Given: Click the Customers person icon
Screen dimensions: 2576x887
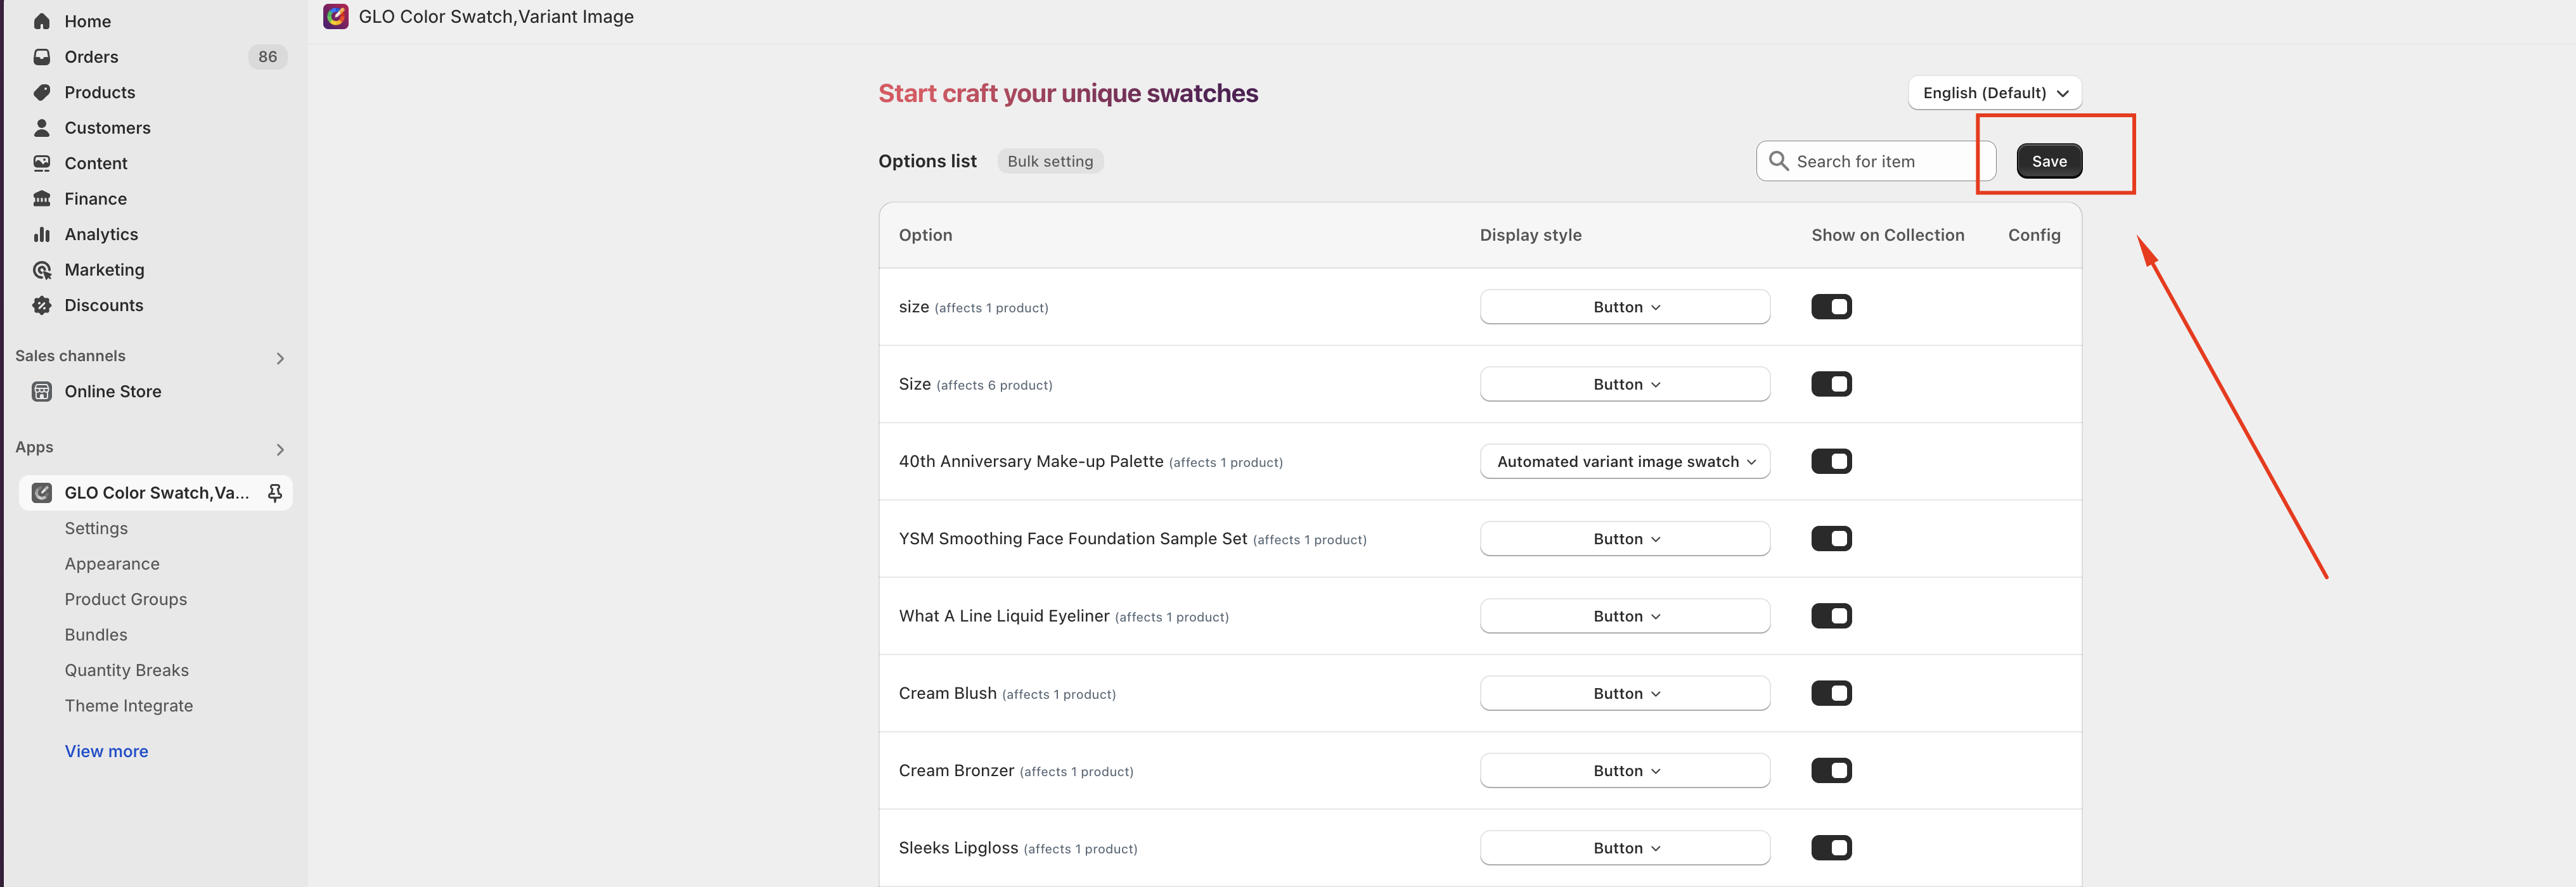Looking at the screenshot, I should [42, 128].
